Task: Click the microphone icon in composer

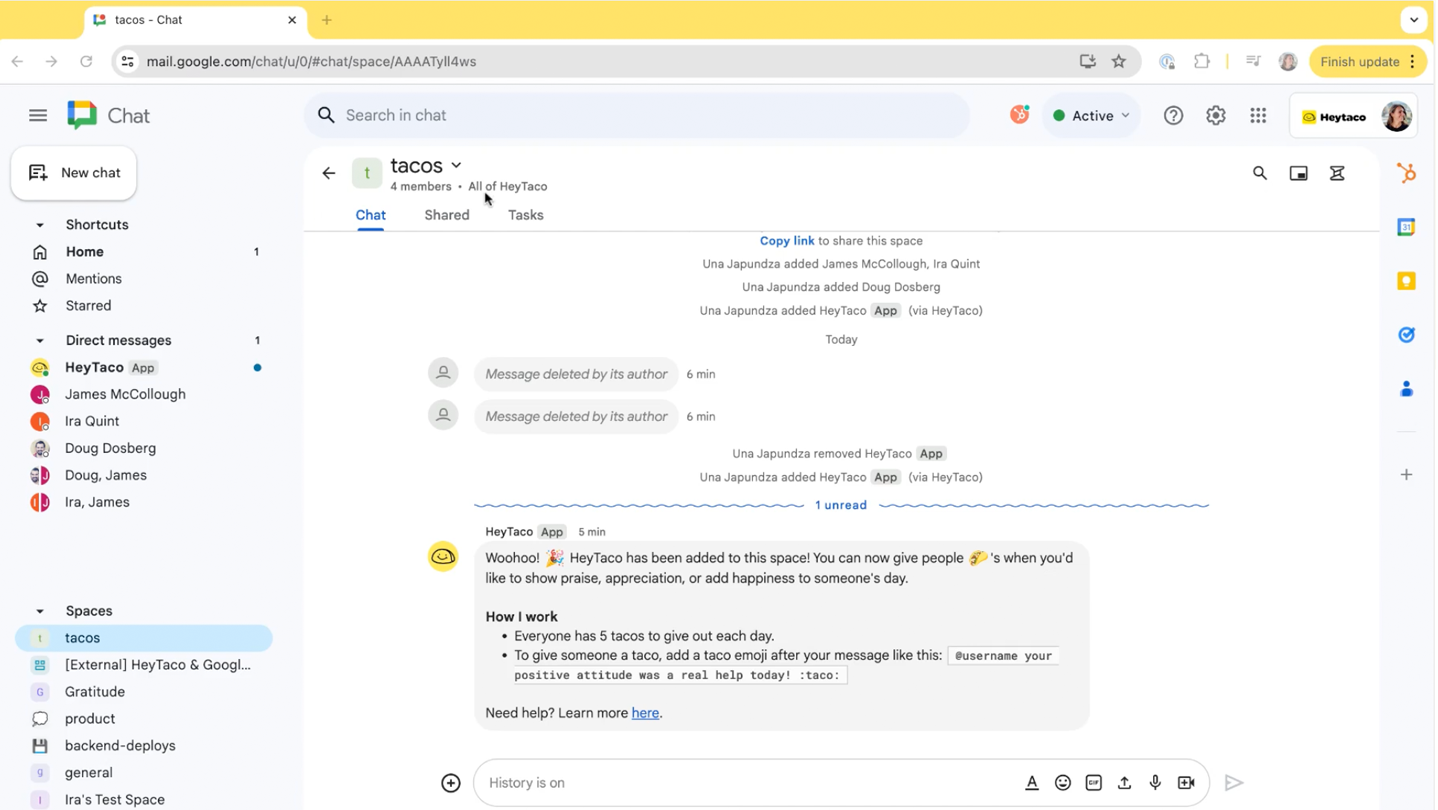Action: click(1156, 784)
